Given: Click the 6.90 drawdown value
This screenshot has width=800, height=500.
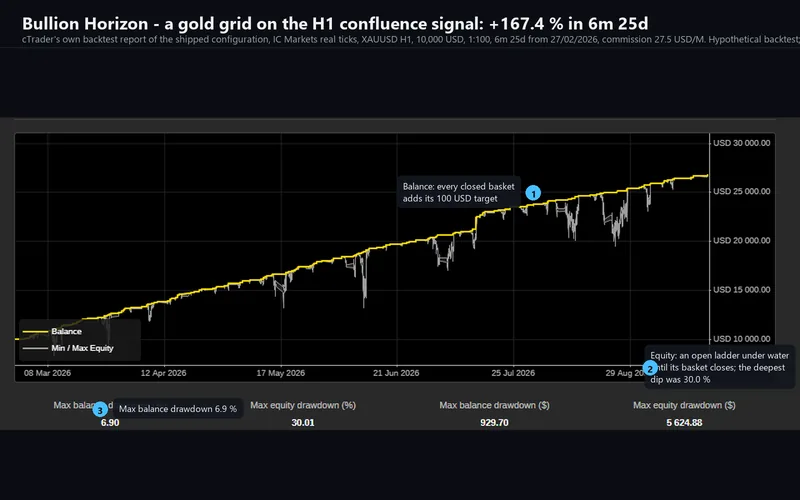Looking at the screenshot, I should tap(110, 422).
